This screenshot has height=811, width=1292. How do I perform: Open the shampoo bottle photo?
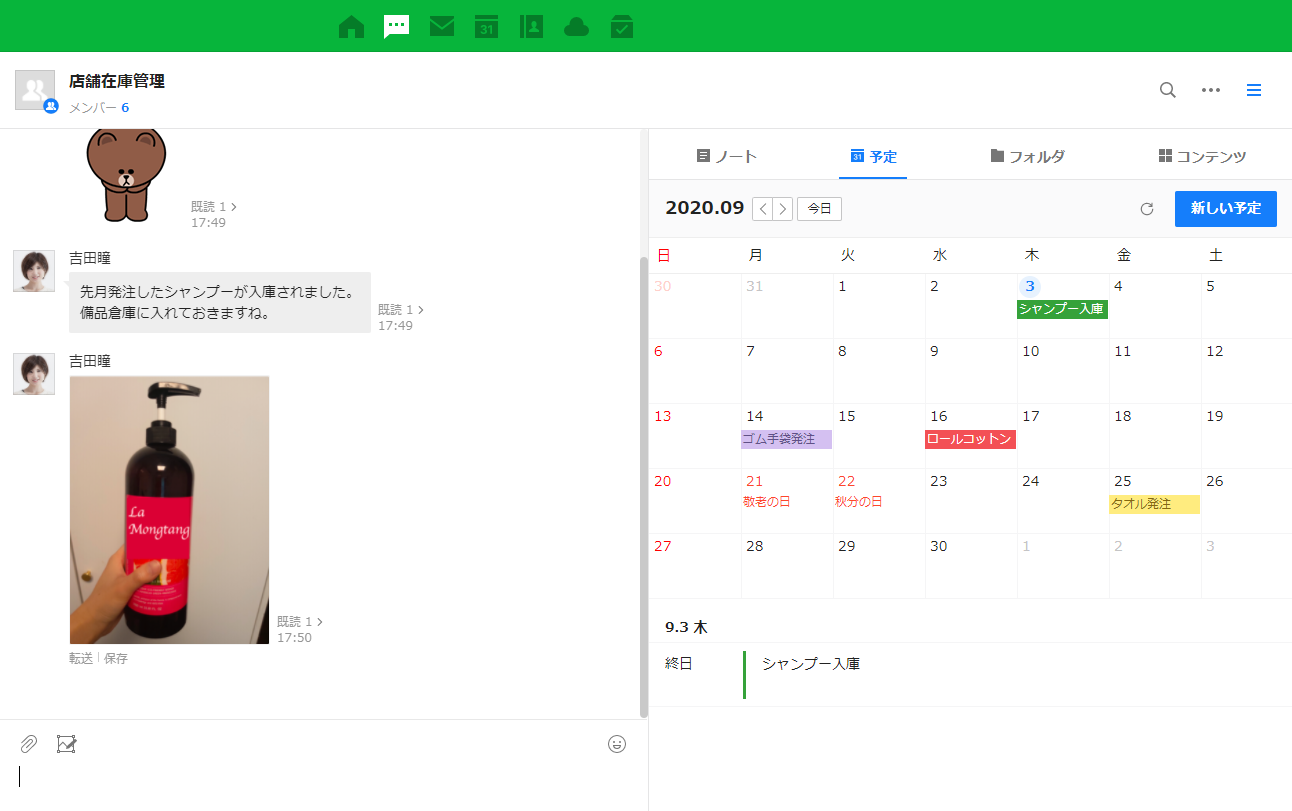pyautogui.click(x=169, y=510)
